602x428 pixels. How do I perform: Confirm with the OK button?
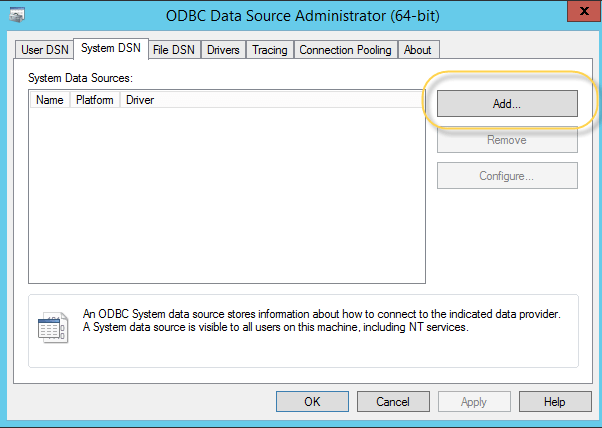312,401
